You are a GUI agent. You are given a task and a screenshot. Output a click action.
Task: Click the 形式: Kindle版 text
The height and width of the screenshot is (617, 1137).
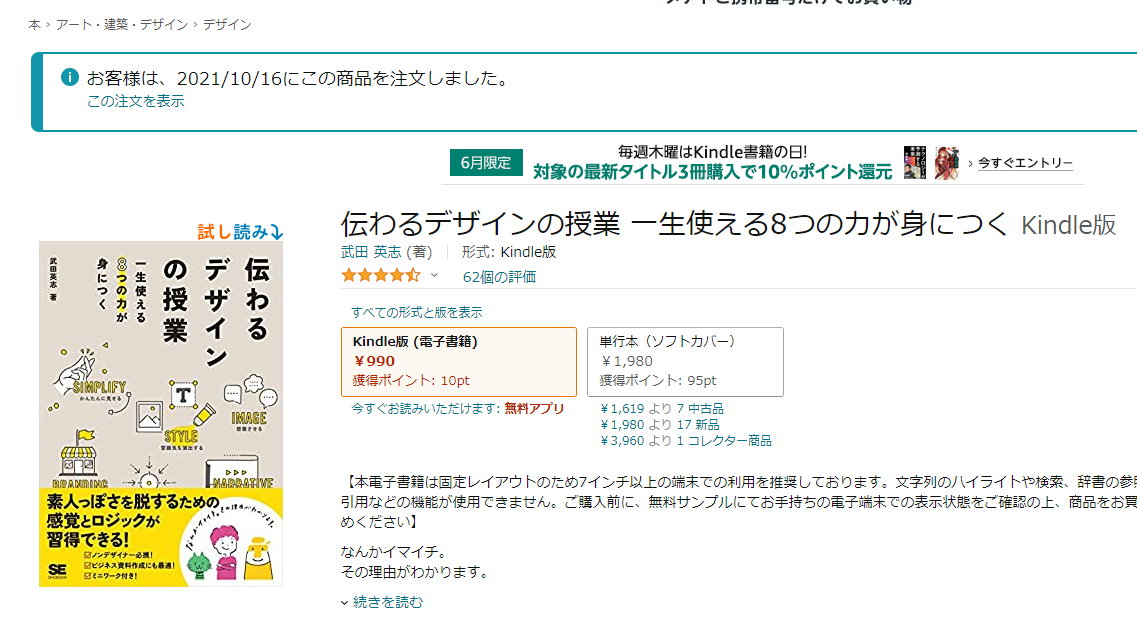(508, 252)
